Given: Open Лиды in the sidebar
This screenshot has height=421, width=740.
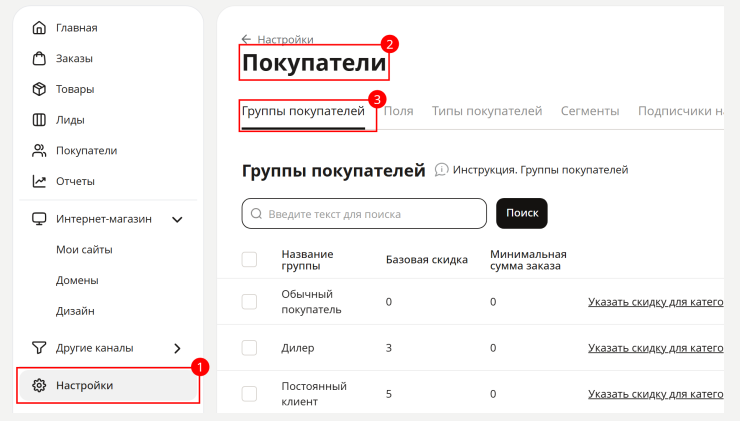Looking at the screenshot, I should coord(70,120).
